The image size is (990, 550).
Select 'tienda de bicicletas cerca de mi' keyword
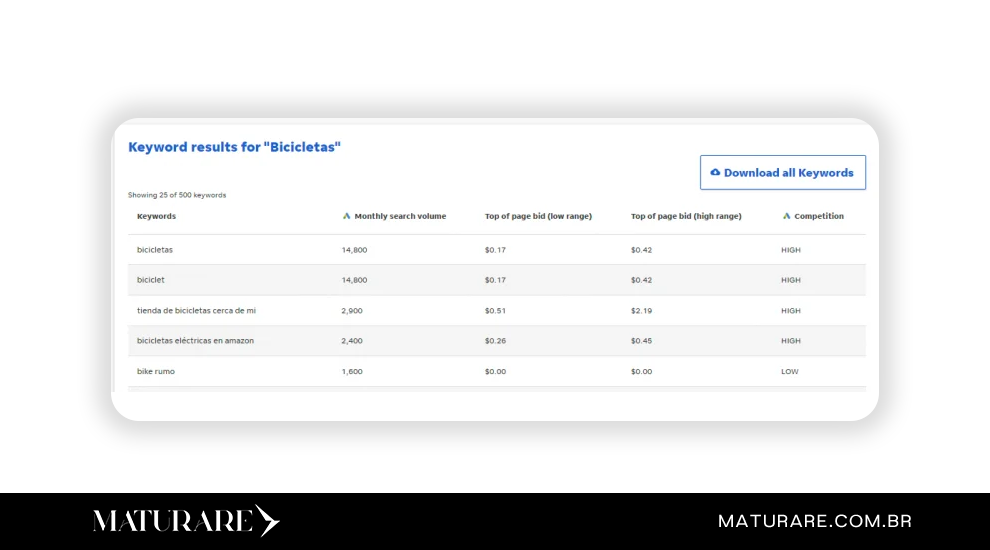(x=196, y=311)
